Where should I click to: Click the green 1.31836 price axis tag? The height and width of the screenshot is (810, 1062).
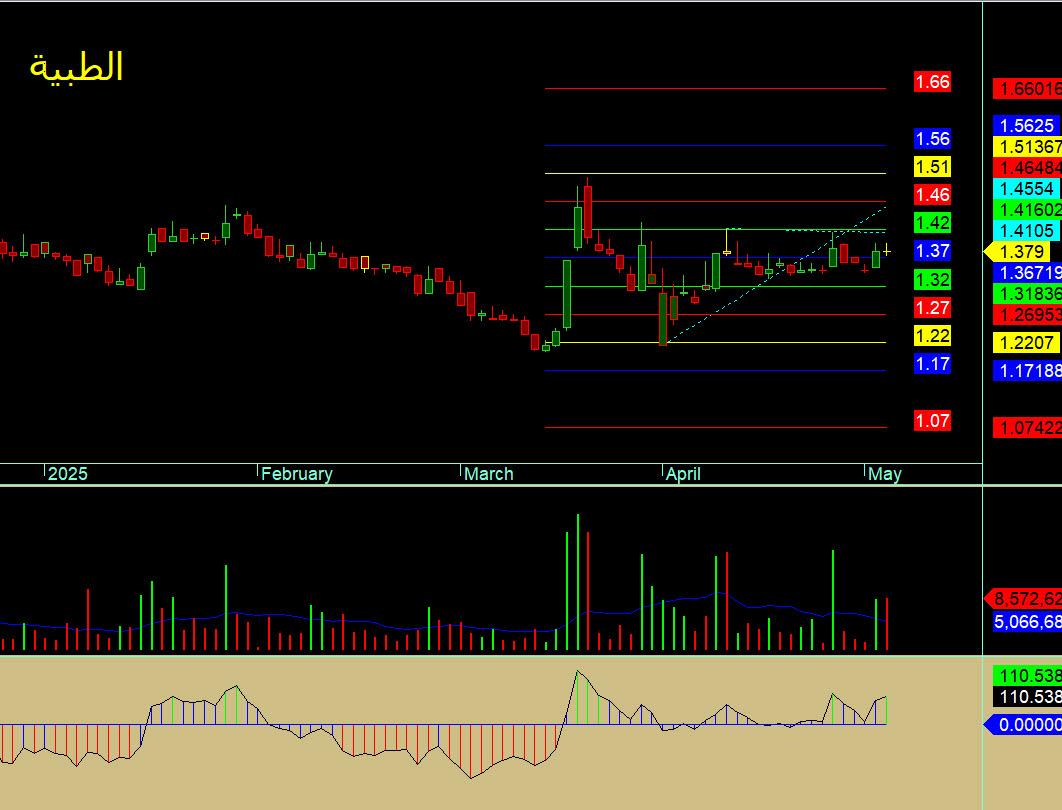coord(1027,293)
